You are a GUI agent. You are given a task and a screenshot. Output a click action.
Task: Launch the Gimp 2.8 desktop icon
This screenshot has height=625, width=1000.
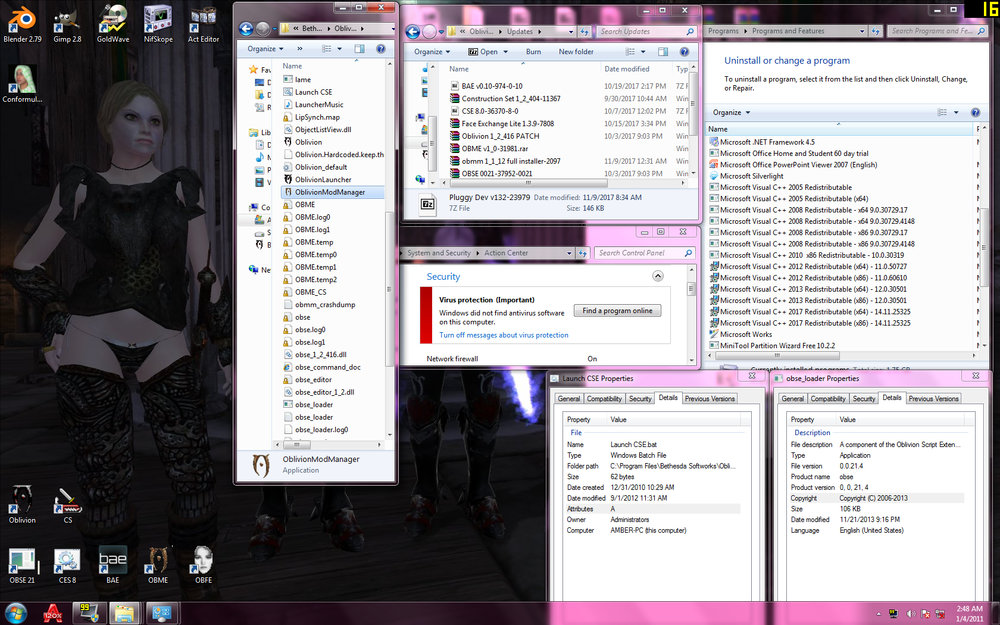[x=67, y=24]
